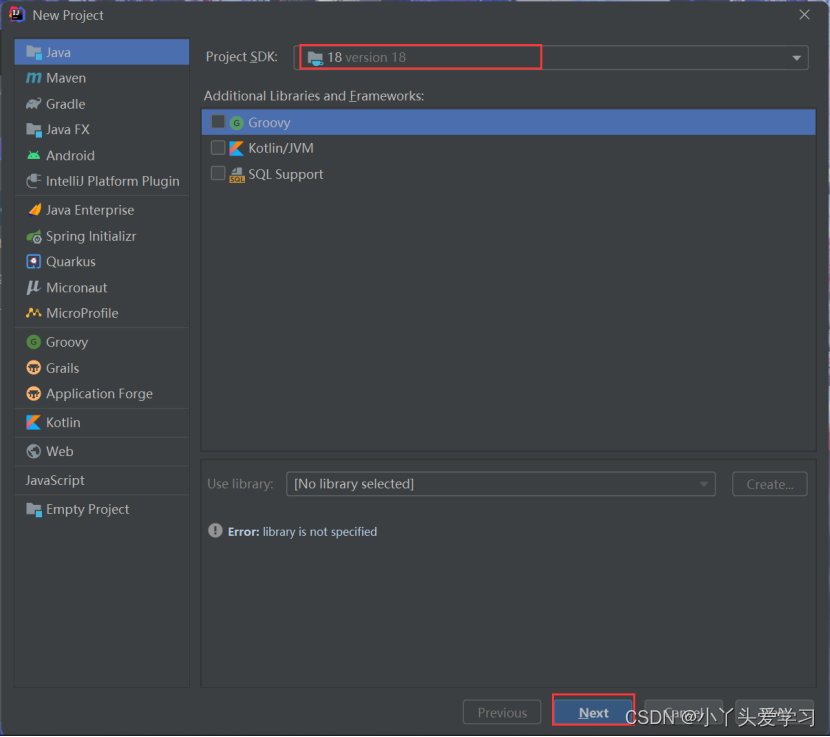Viewport: 830px width, 737px height.
Task: Click the 'Project SDK:' label
Action: (241, 57)
